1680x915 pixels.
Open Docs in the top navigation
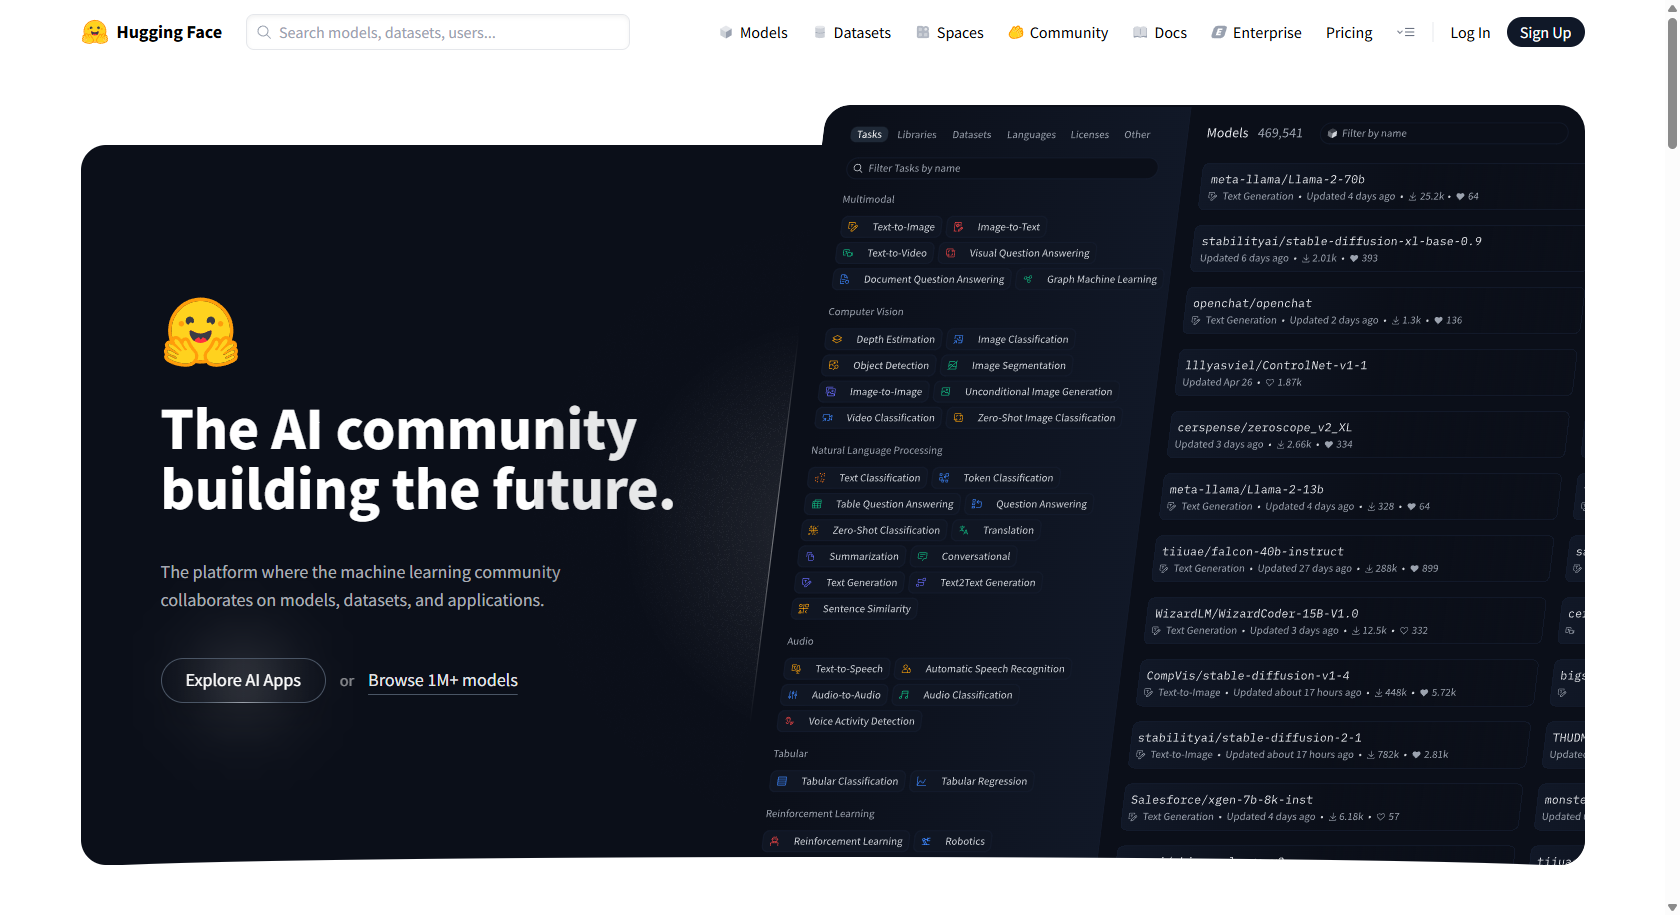coord(1160,32)
